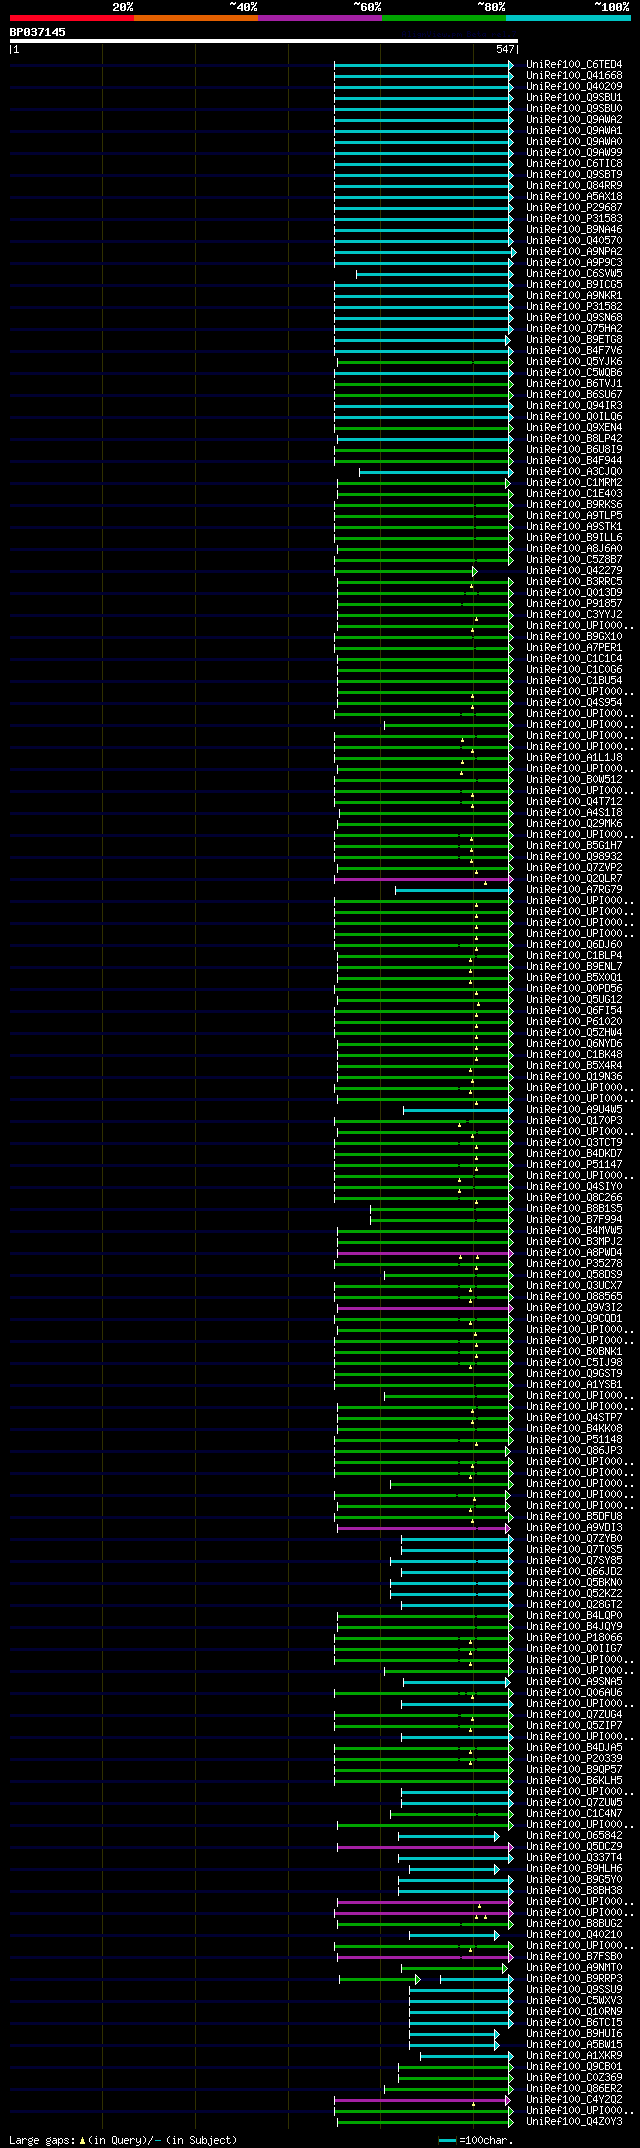Open hit UniRef100_C6TIC8

(x=574, y=163)
